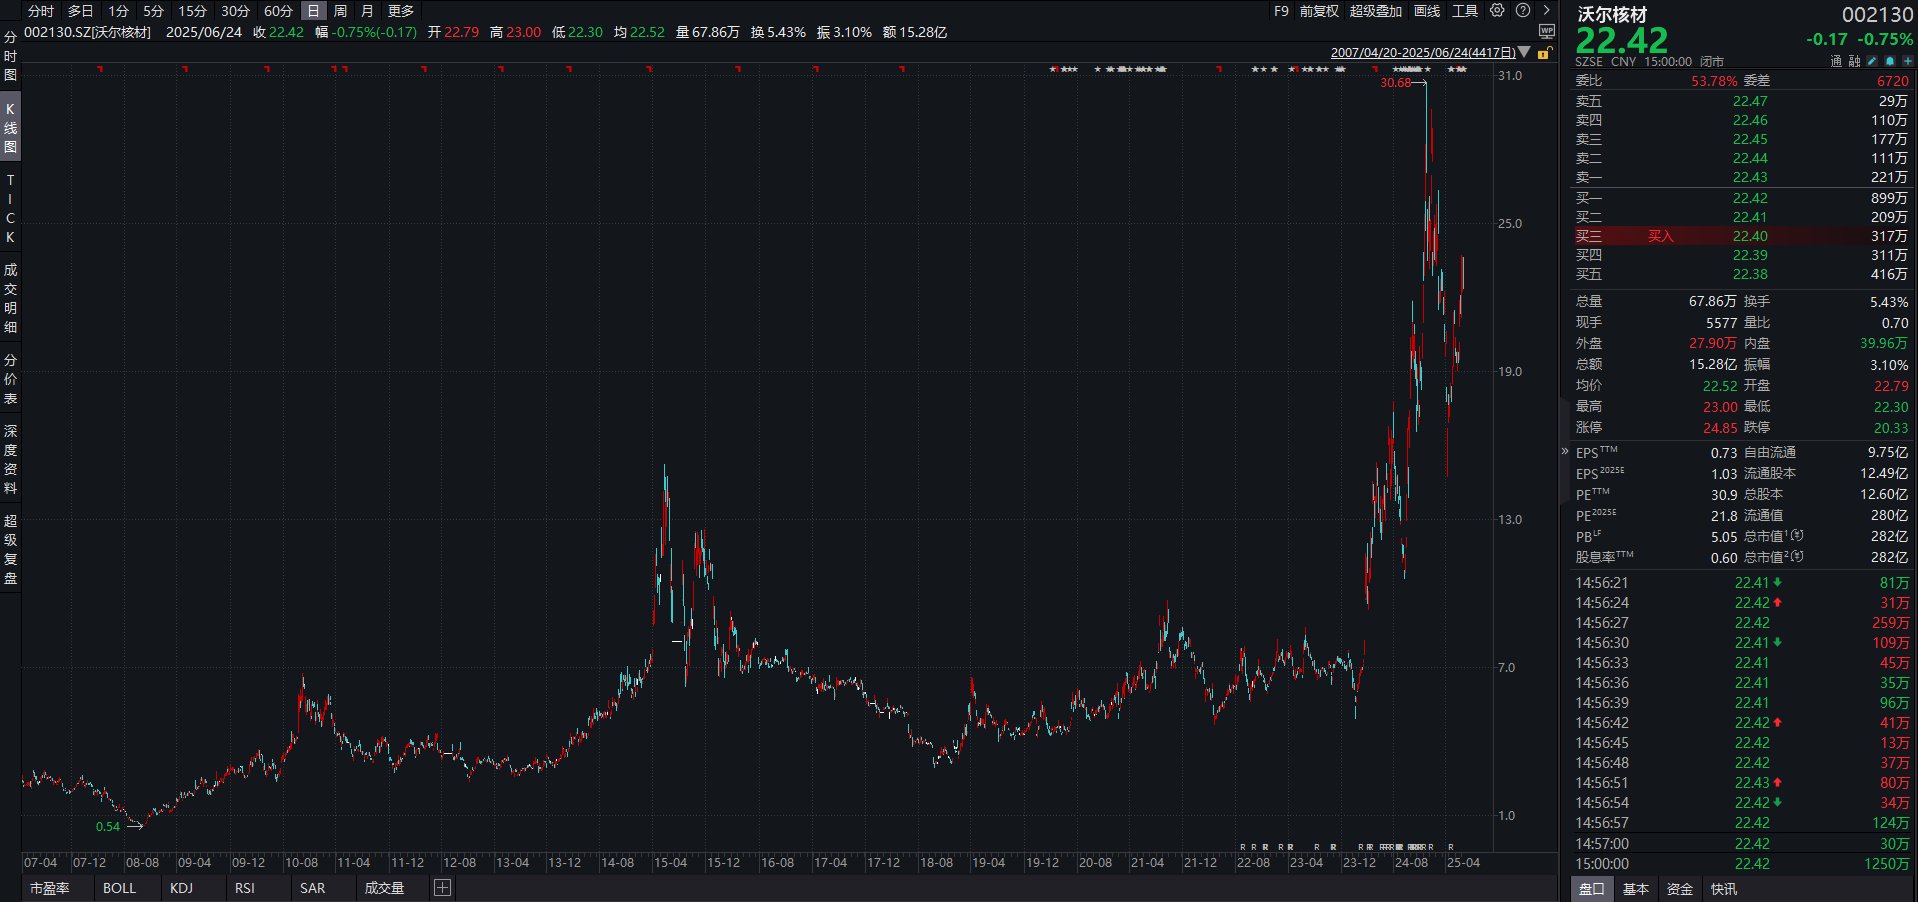The width and height of the screenshot is (1918, 902).
Task: Open the 多日 multi-day dropdown
Action: click(x=80, y=11)
